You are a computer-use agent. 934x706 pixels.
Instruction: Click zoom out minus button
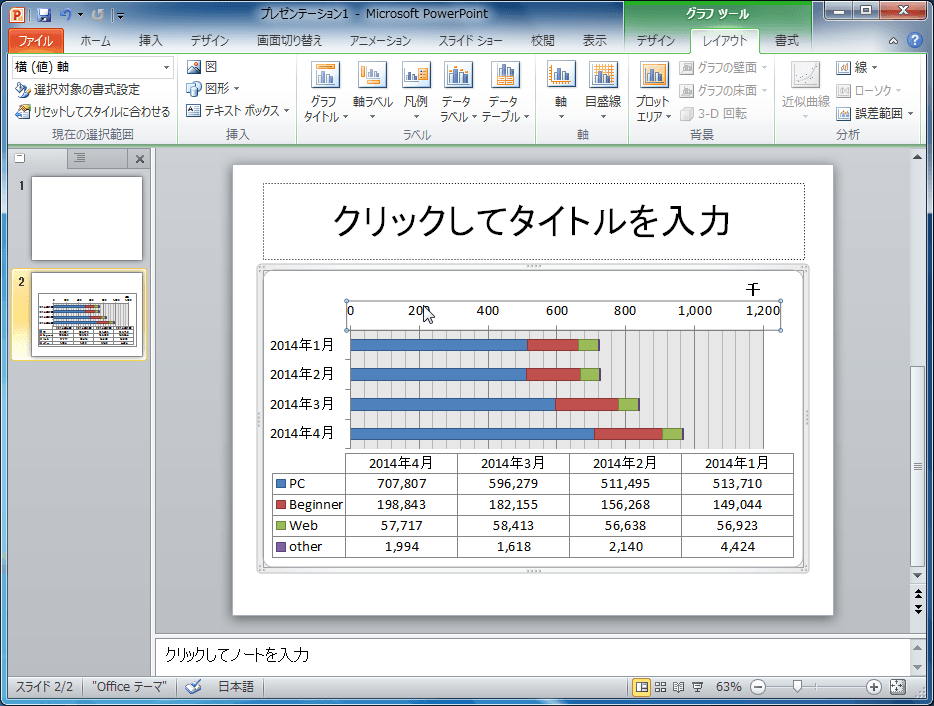pyautogui.click(x=758, y=687)
